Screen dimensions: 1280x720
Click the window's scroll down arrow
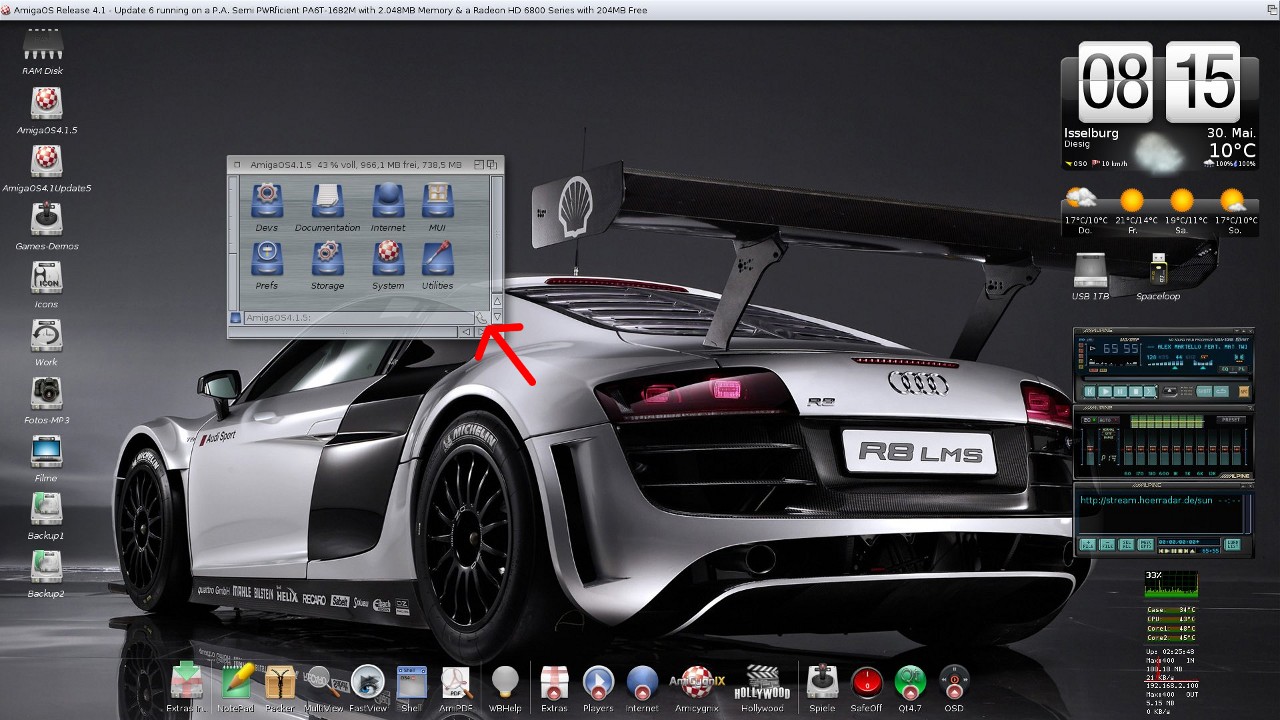pos(497,317)
